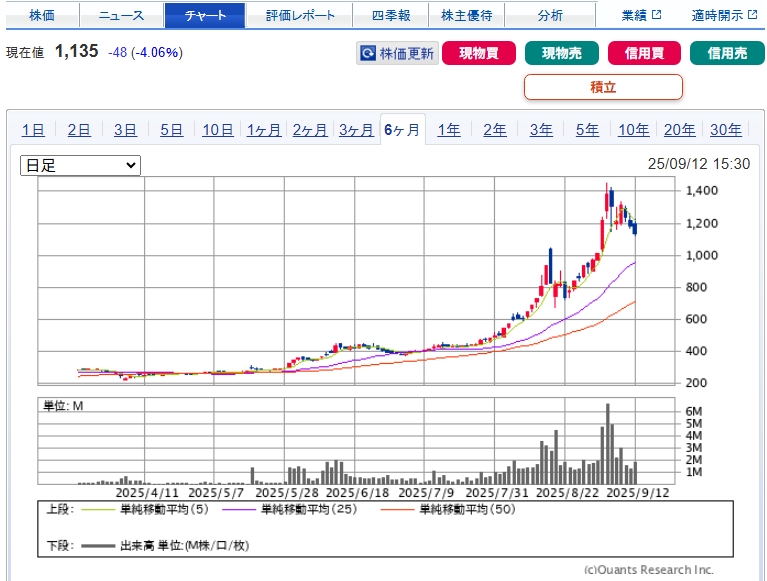Click the 信用売 button
Image resolution: width=767 pixels, height=581 pixels.
coord(727,53)
